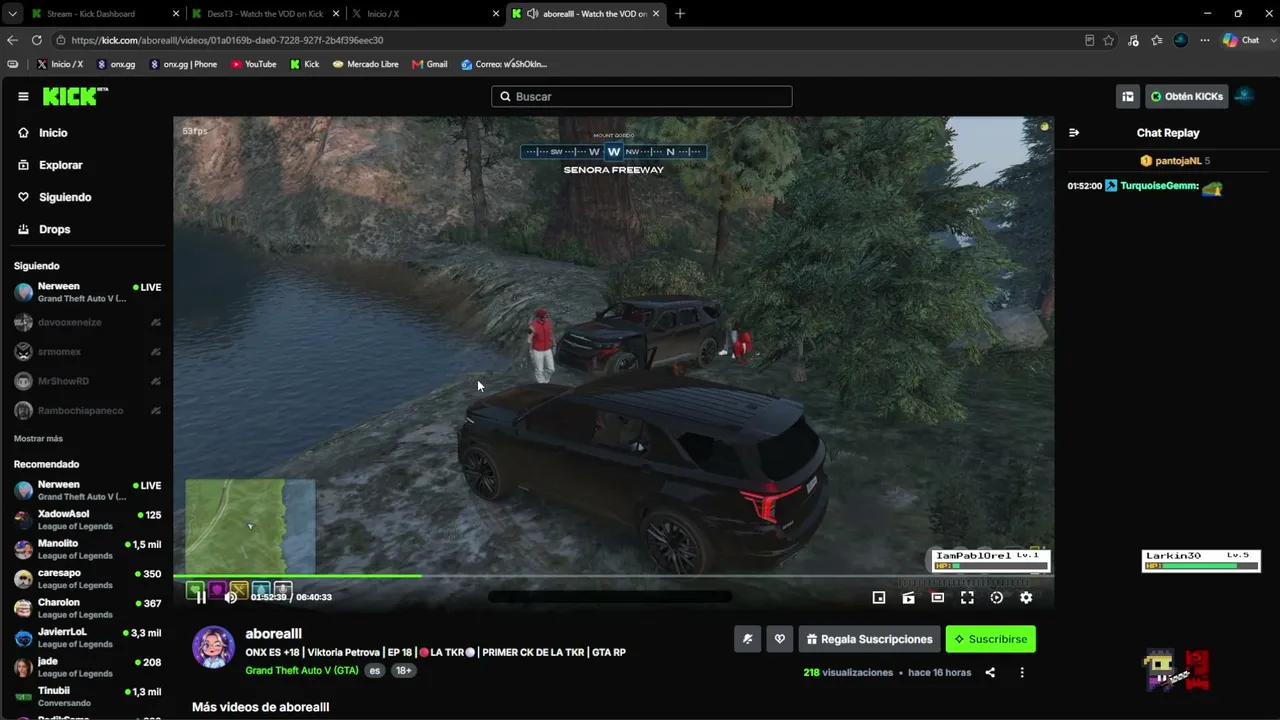Click the Obtén KICKs button
Viewport: 1280px width, 720px height.
pyautogui.click(x=1186, y=96)
